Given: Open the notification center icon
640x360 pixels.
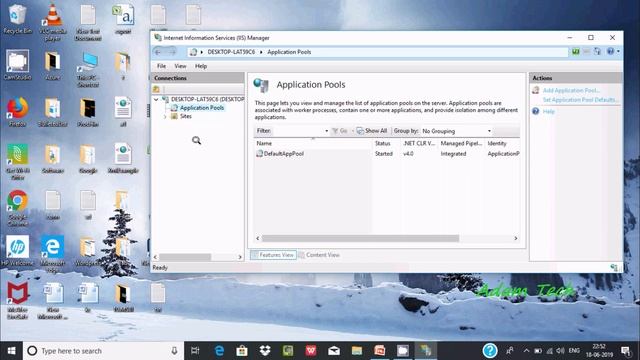Looking at the screenshot, I should (x=626, y=351).
